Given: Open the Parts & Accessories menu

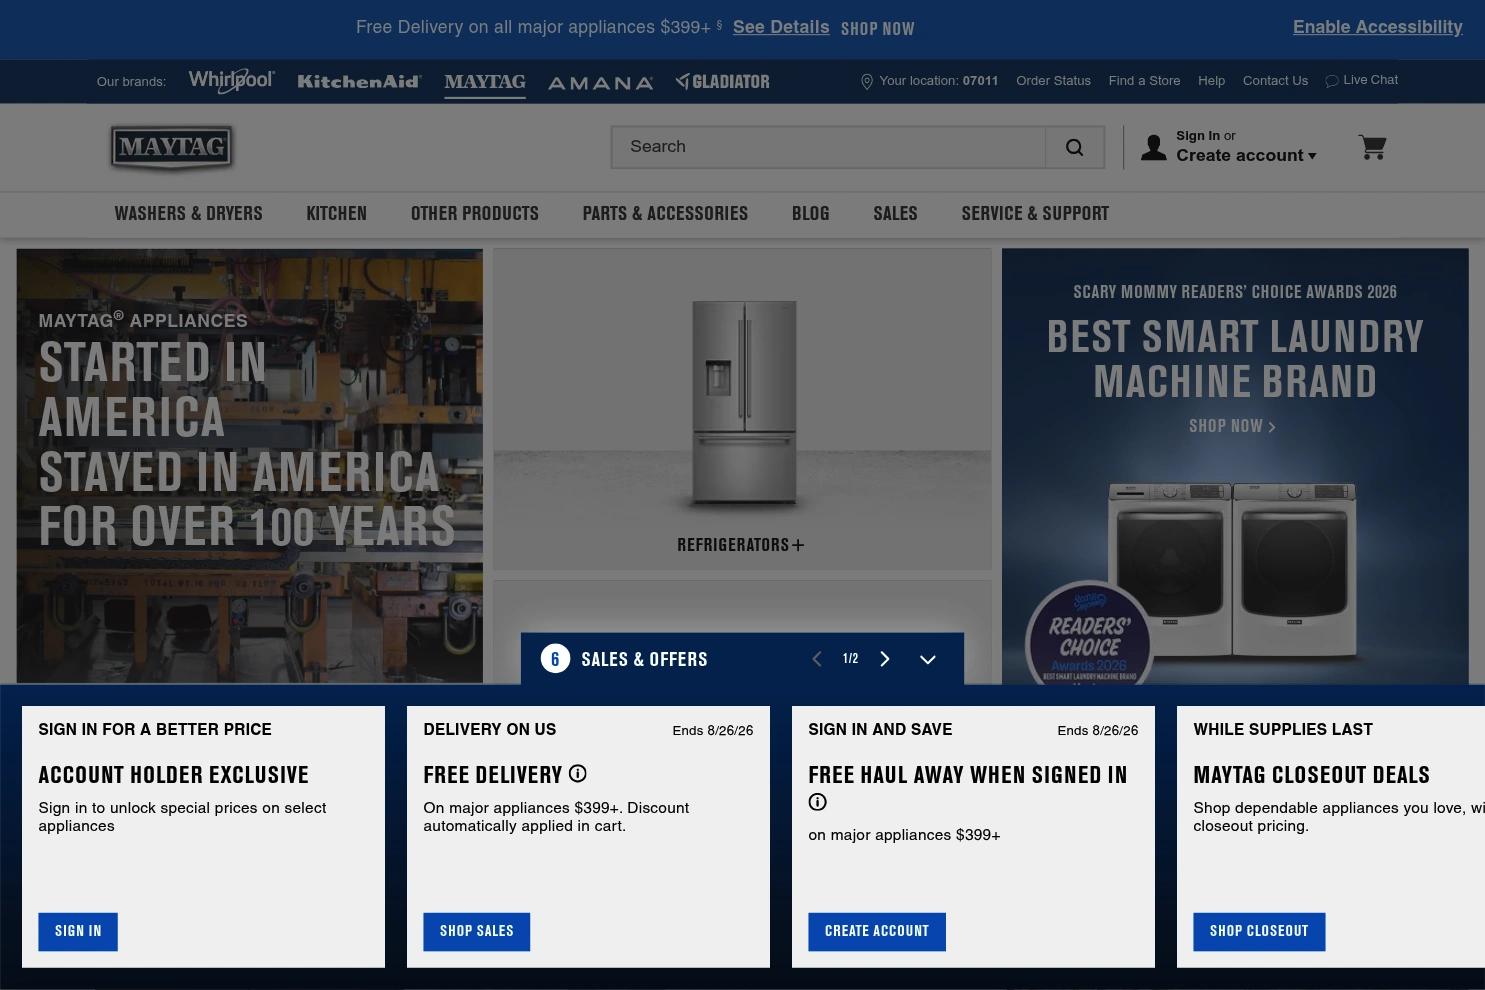Looking at the screenshot, I should tap(665, 213).
